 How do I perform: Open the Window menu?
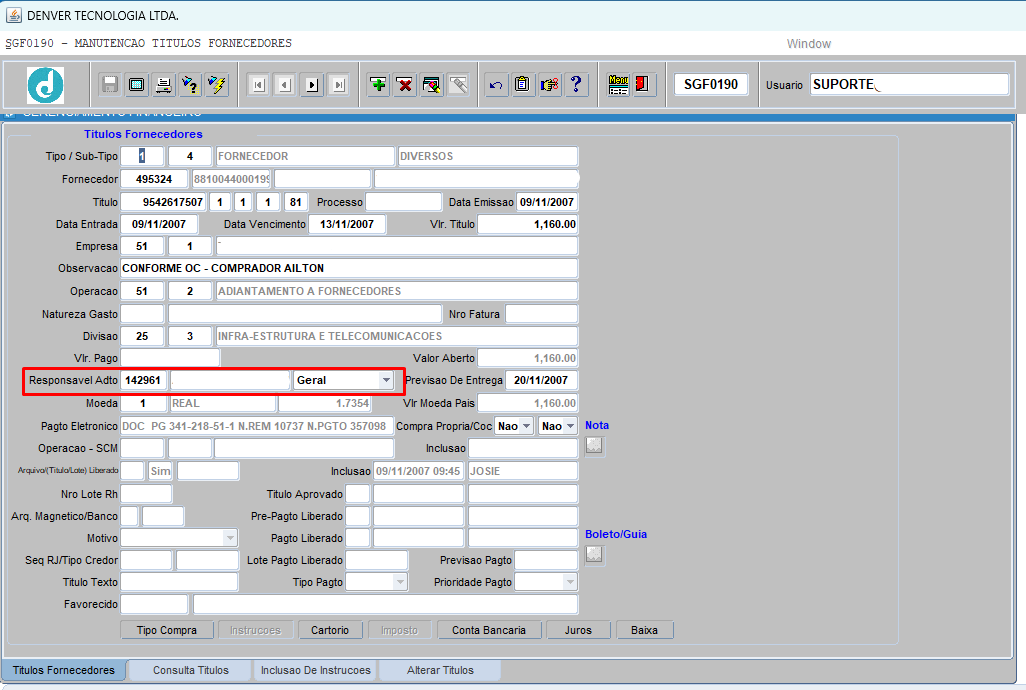point(808,44)
